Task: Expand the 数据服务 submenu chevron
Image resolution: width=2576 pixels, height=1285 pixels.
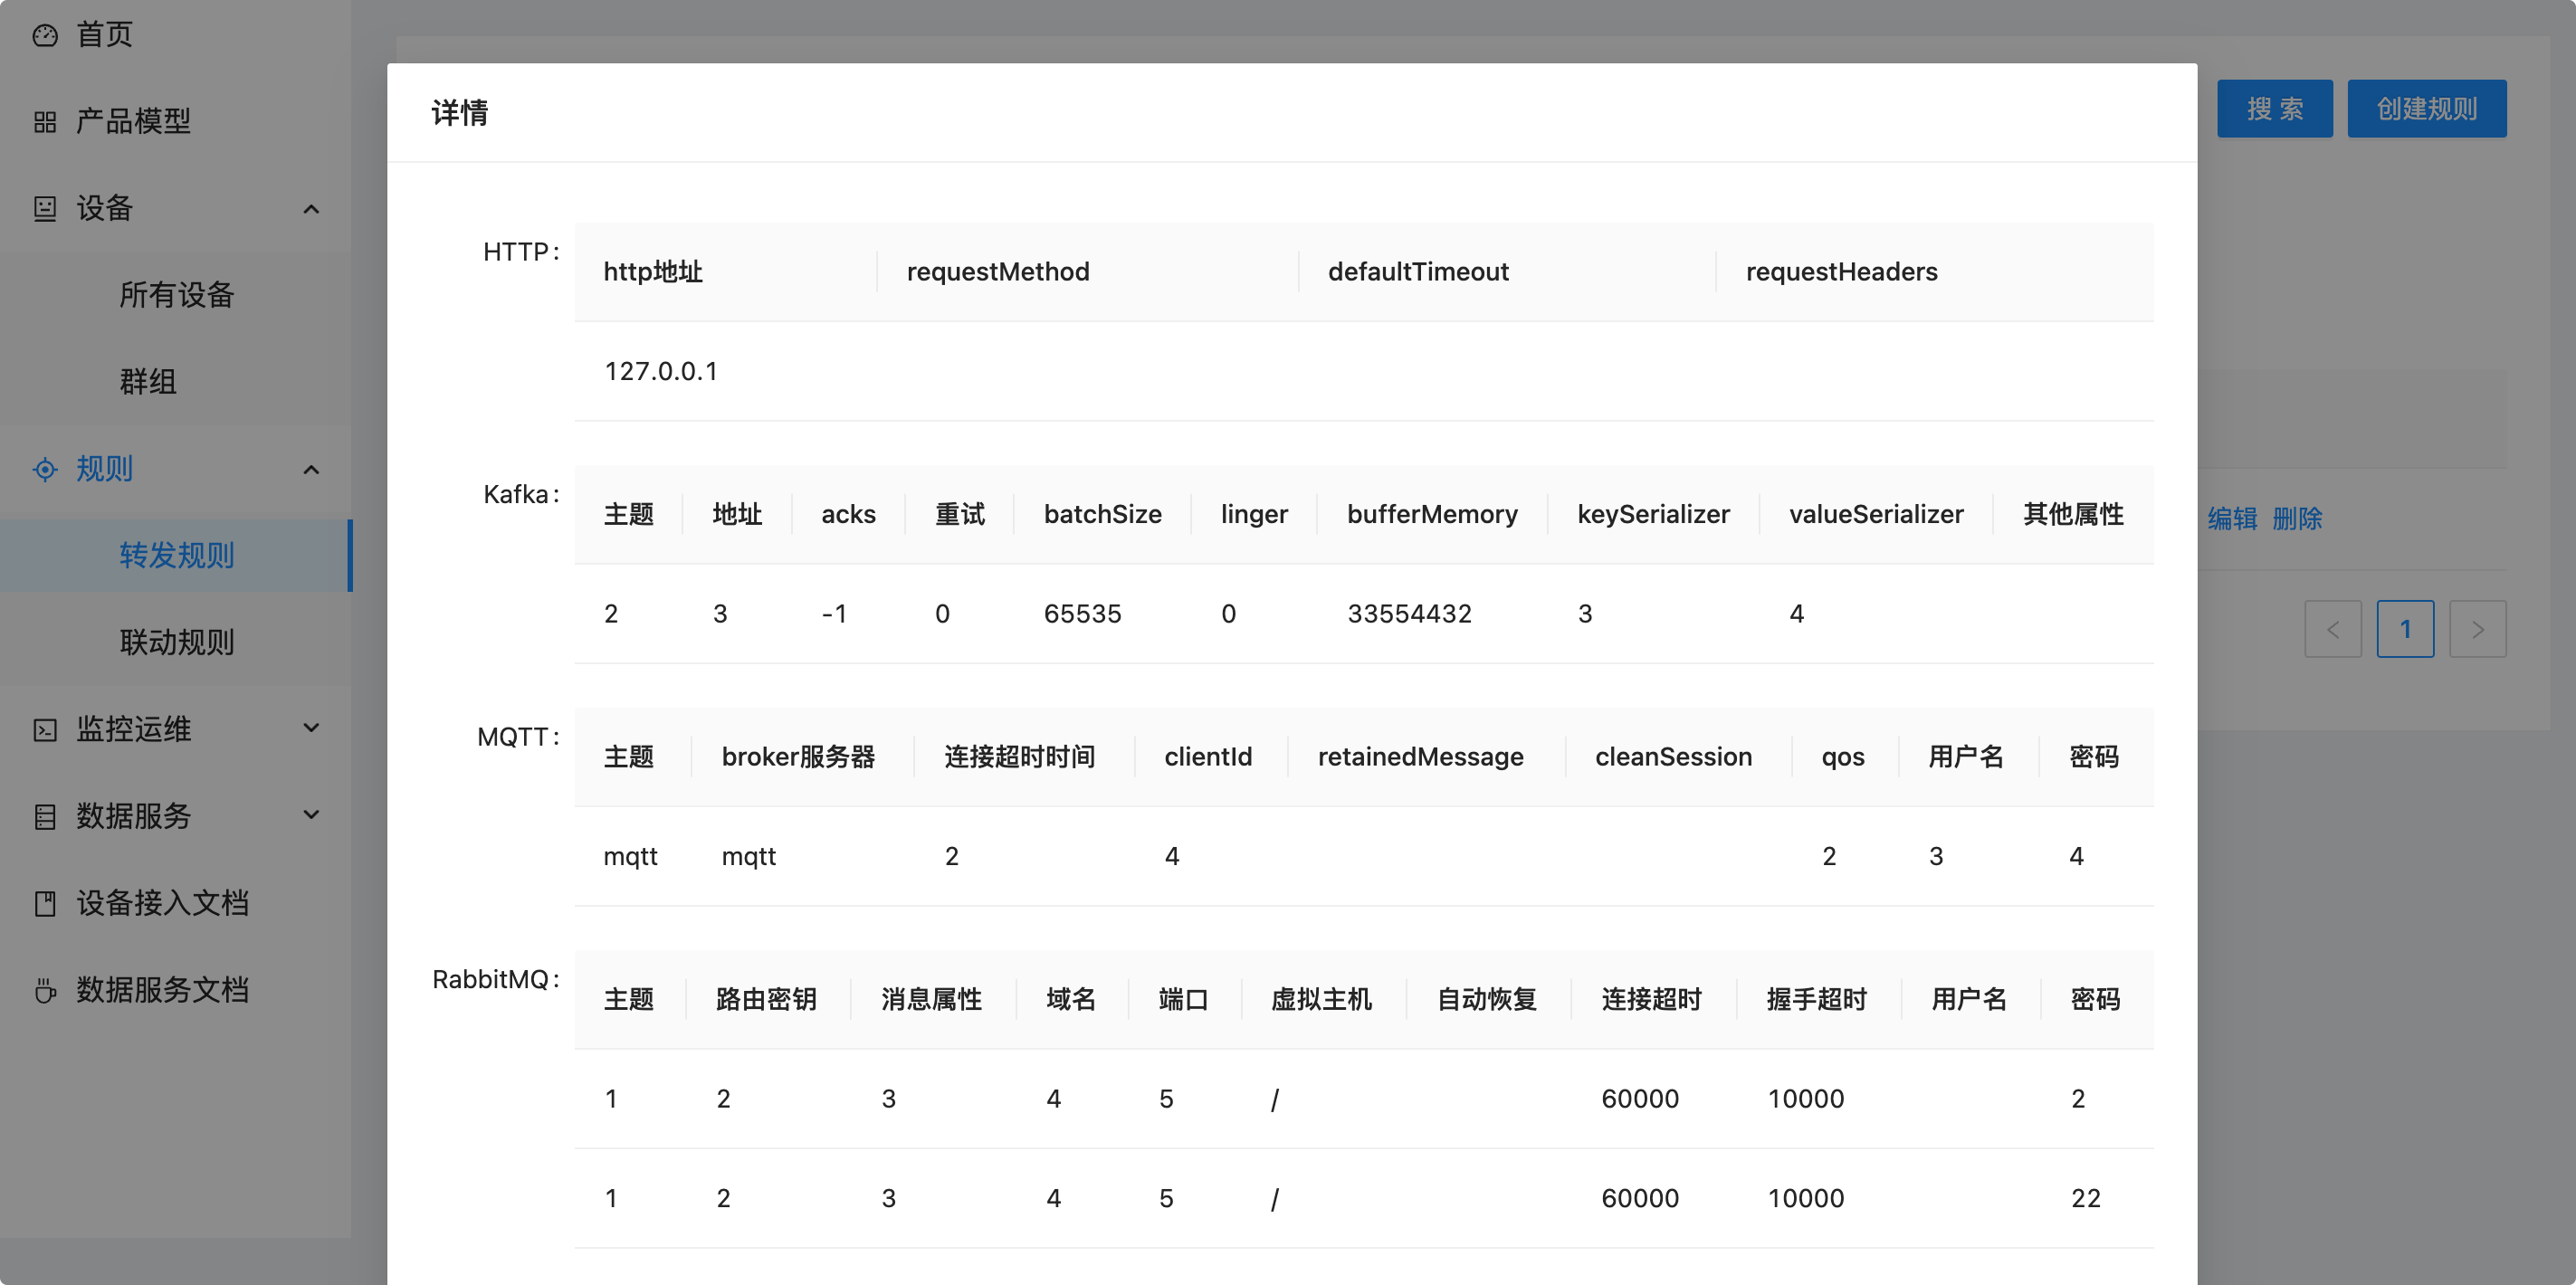Action: click(x=311, y=816)
